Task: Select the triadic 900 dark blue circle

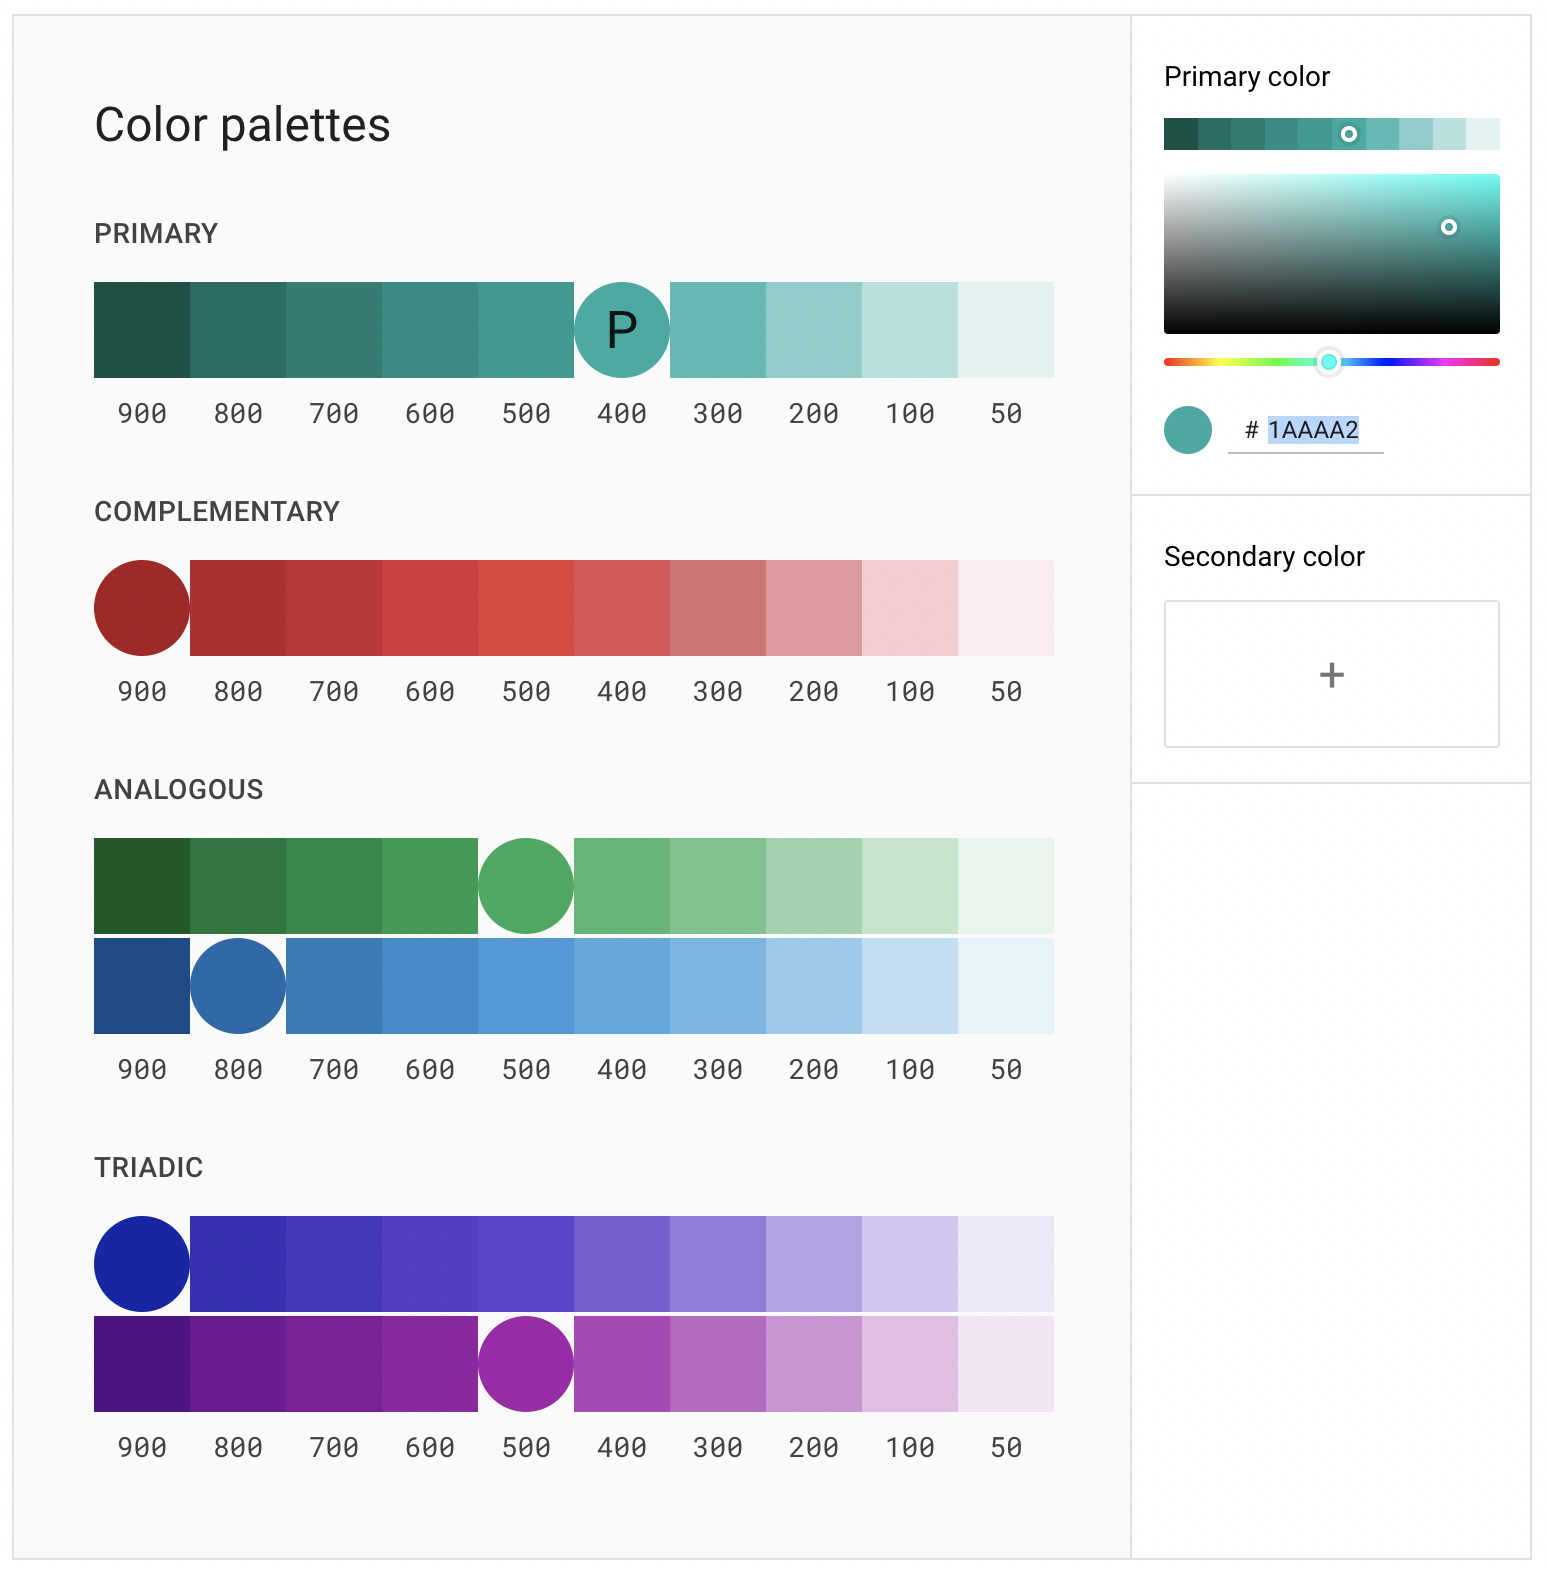Action: [142, 1264]
